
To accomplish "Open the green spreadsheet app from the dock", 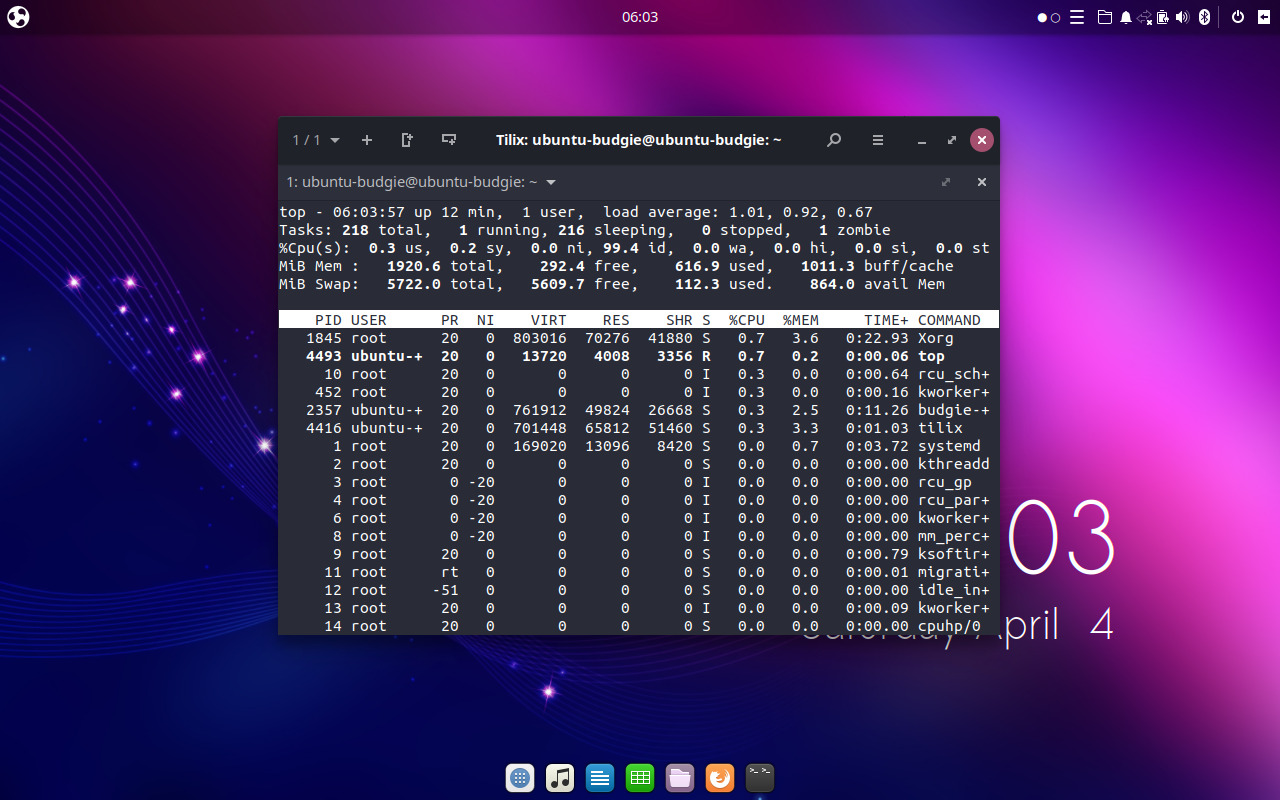I will [x=640, y=777].
